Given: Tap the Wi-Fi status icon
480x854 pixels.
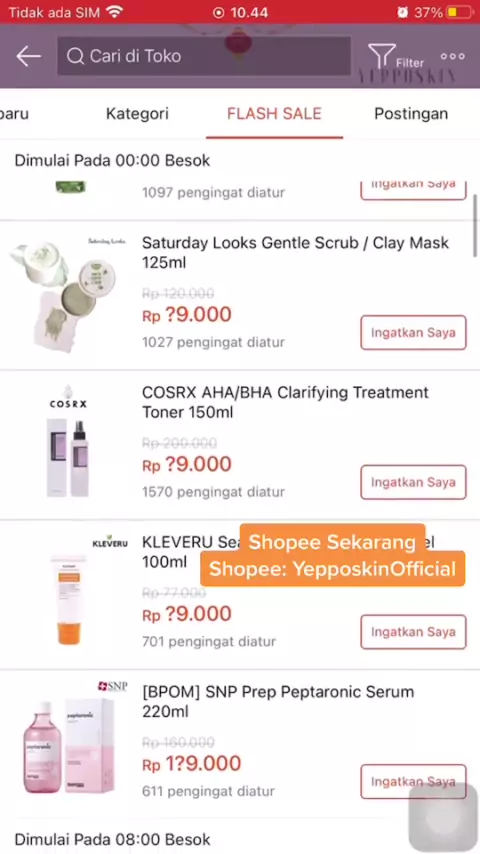Looking at the screenshot, I should tap(114, 11).
